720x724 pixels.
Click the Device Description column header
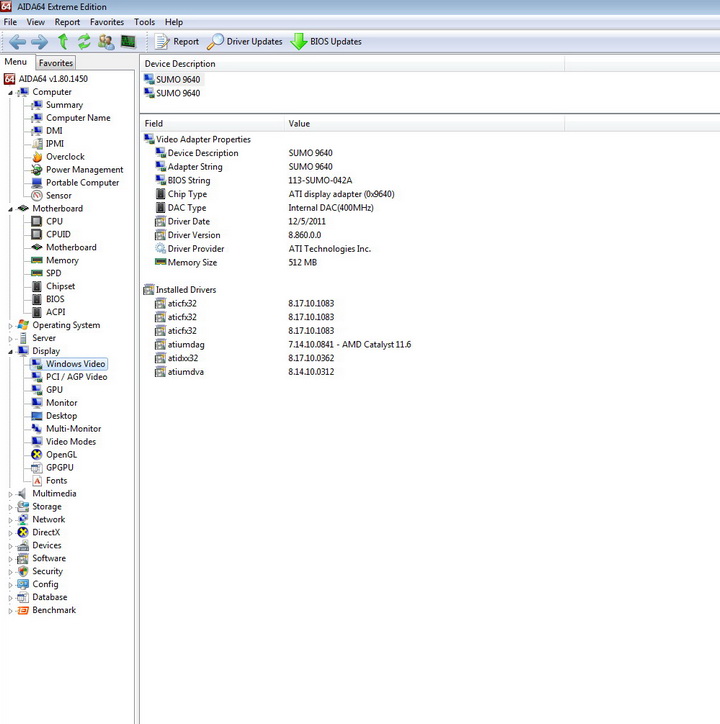352,64
